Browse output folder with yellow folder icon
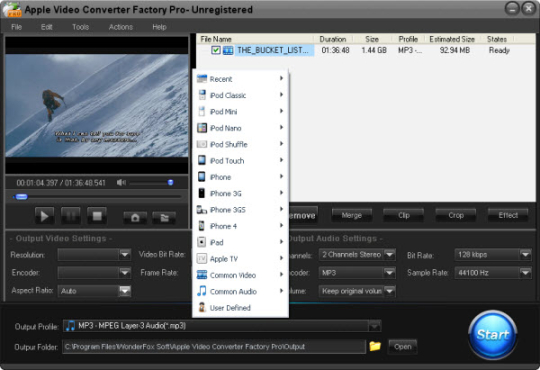Screen dimensions: 540x370 coord(375,346)
